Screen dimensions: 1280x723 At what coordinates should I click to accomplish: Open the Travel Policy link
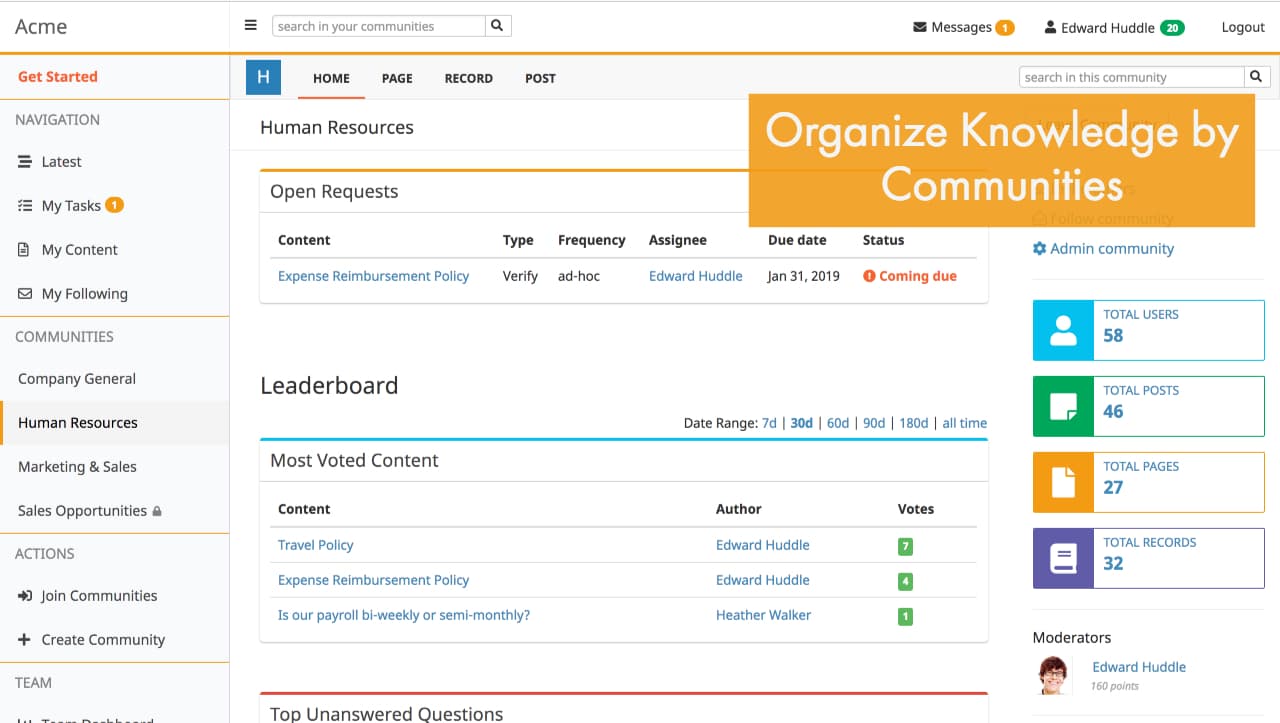(x=315, y=545)
